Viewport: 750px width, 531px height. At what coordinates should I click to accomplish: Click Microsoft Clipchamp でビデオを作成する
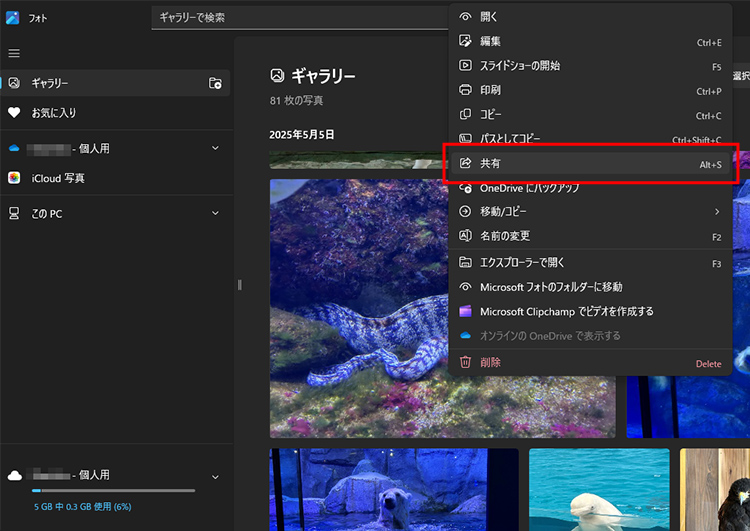tap(566, 311)
